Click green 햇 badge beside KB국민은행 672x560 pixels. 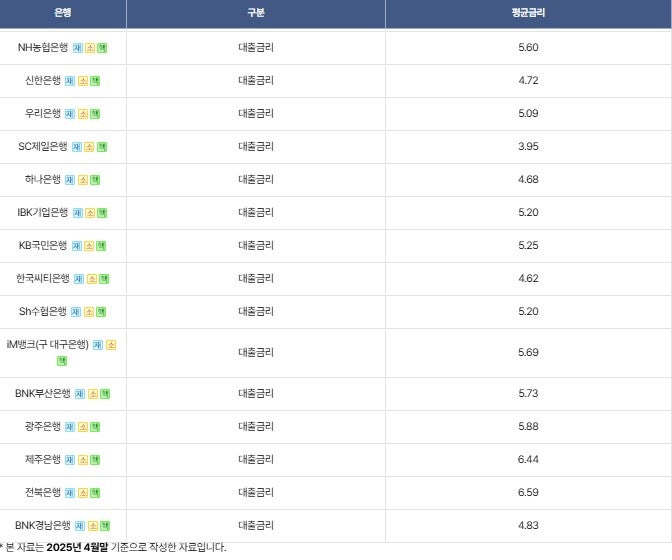101,246
